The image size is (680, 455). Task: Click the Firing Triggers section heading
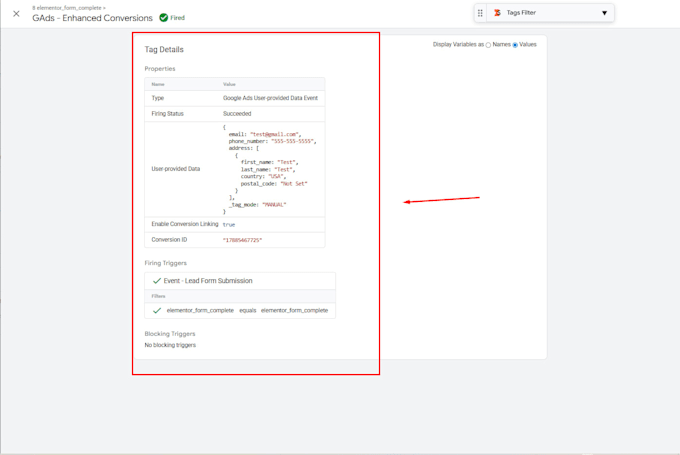[x=166, y=263]
